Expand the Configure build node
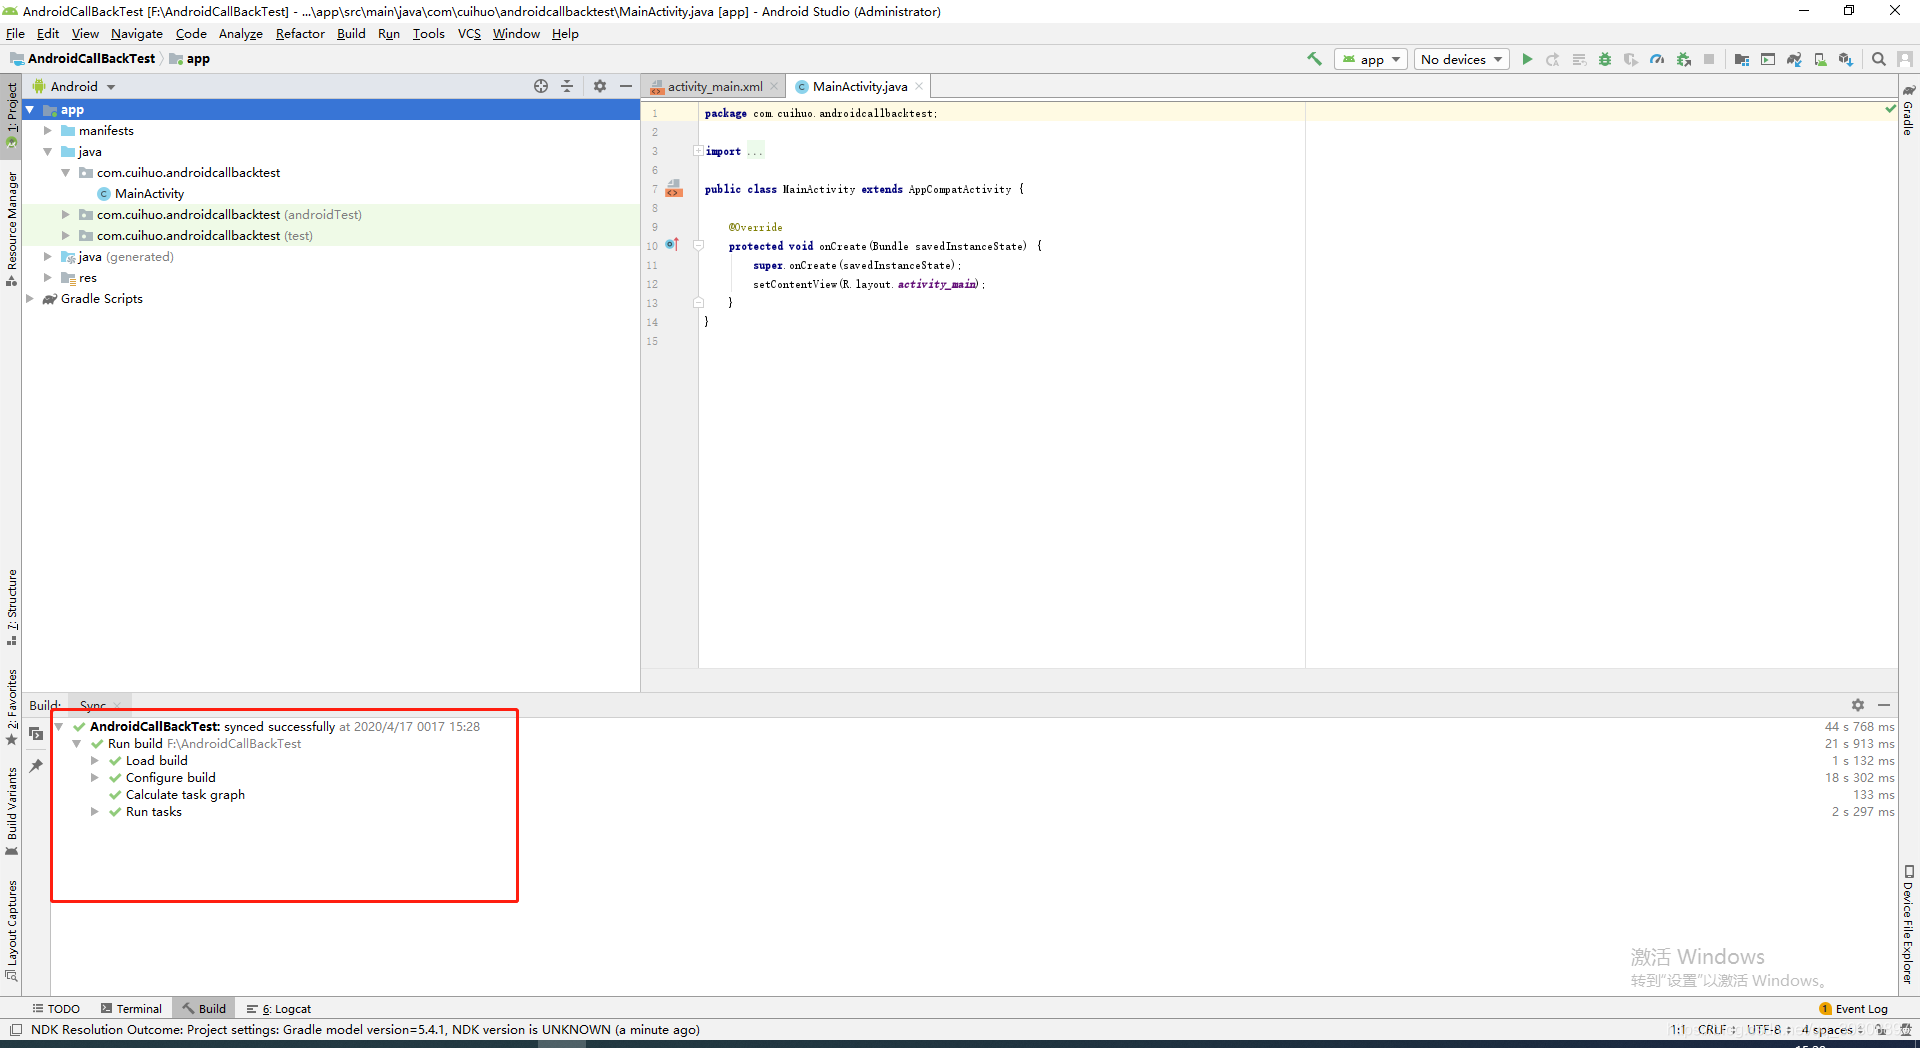Viewport: 1920px width, 1048px height. point(94,778)
